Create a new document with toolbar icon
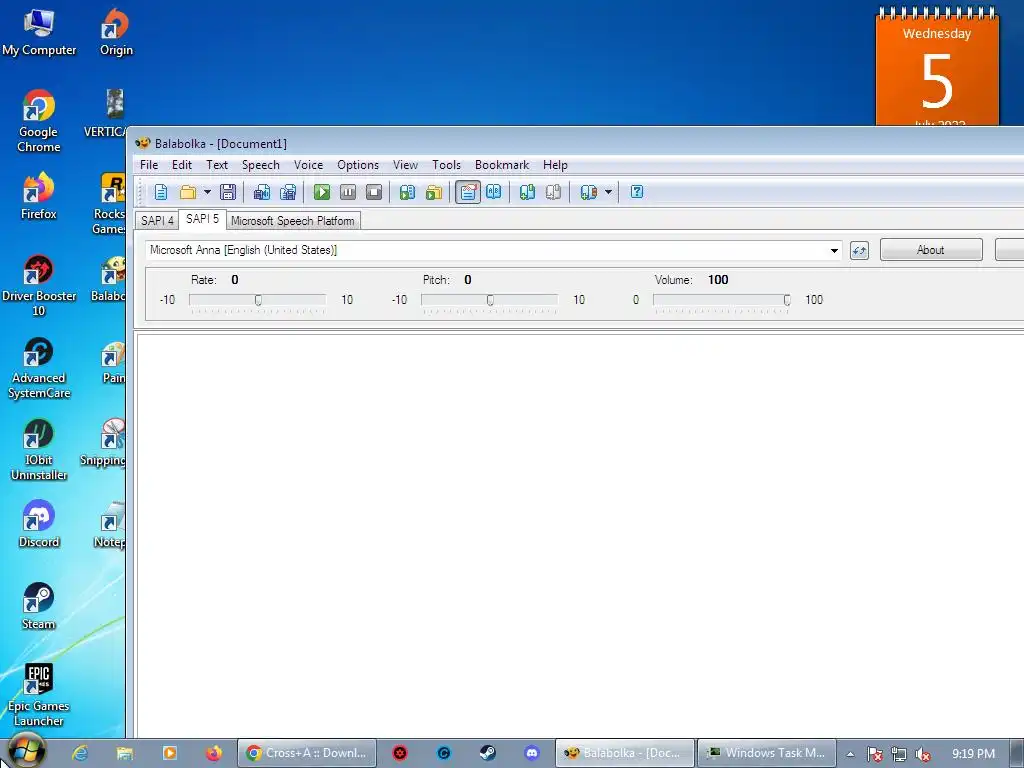 click(x=161, y=192)
